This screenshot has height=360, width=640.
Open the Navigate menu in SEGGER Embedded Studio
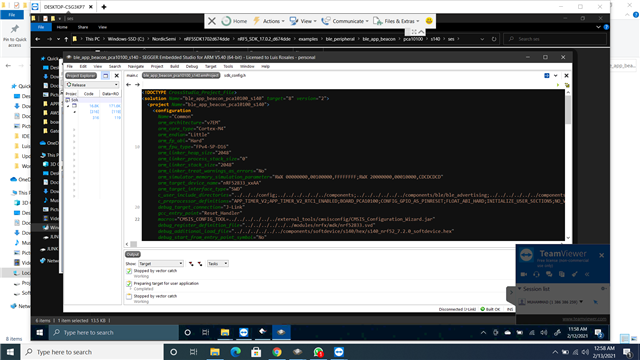pos(136,66)
